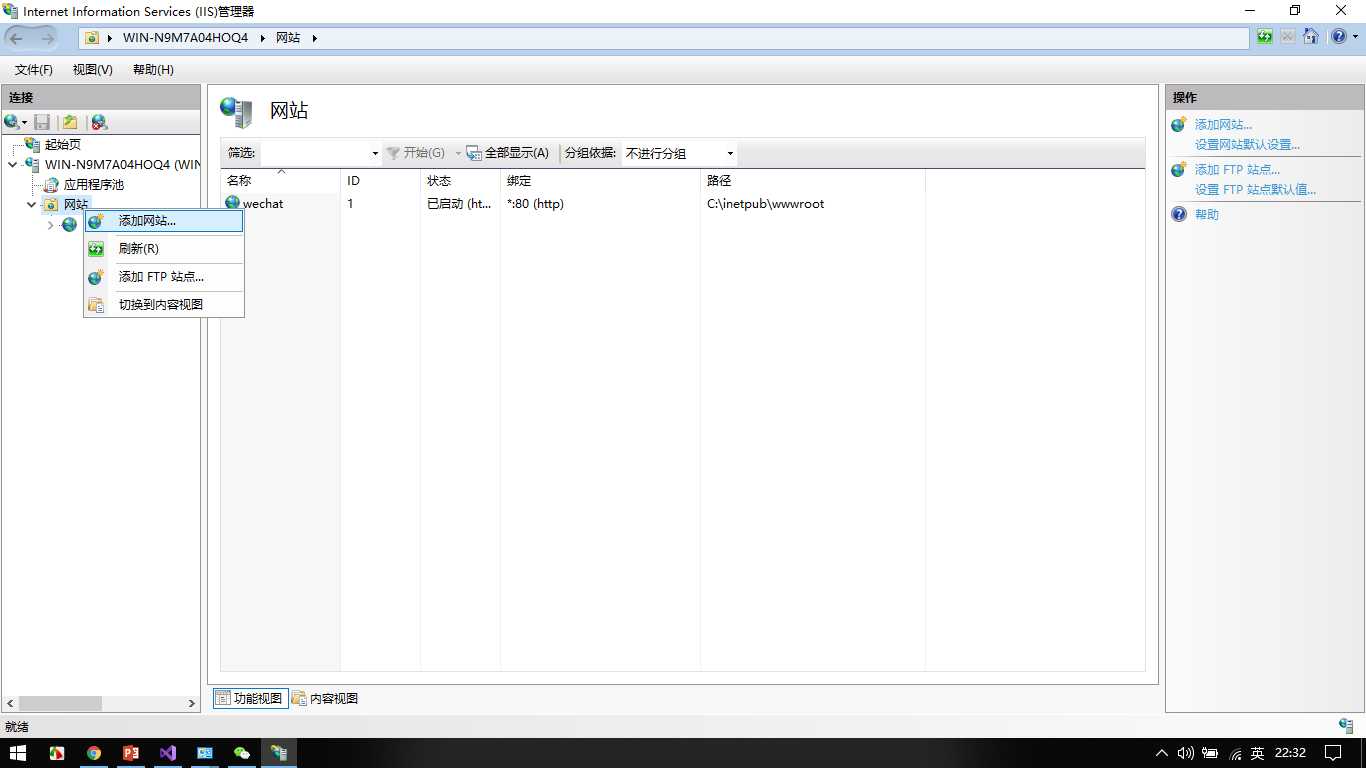
Task: Choose 添加 FTP 站点... from context menu
Action: [164, 276]
